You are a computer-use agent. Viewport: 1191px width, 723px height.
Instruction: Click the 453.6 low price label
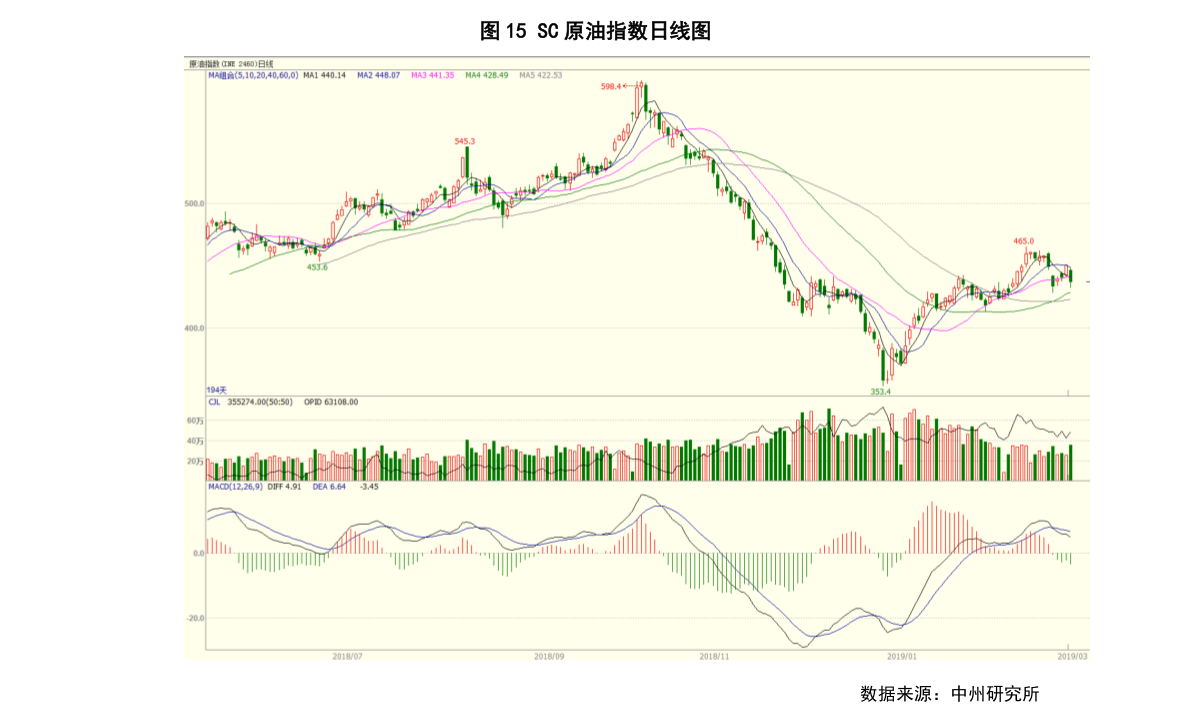click(x=317, y=267)
